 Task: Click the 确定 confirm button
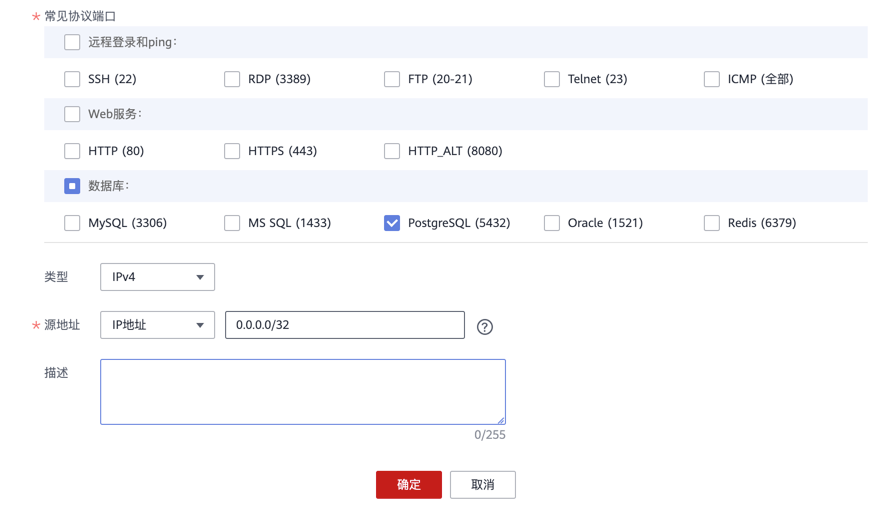point(409,485)
